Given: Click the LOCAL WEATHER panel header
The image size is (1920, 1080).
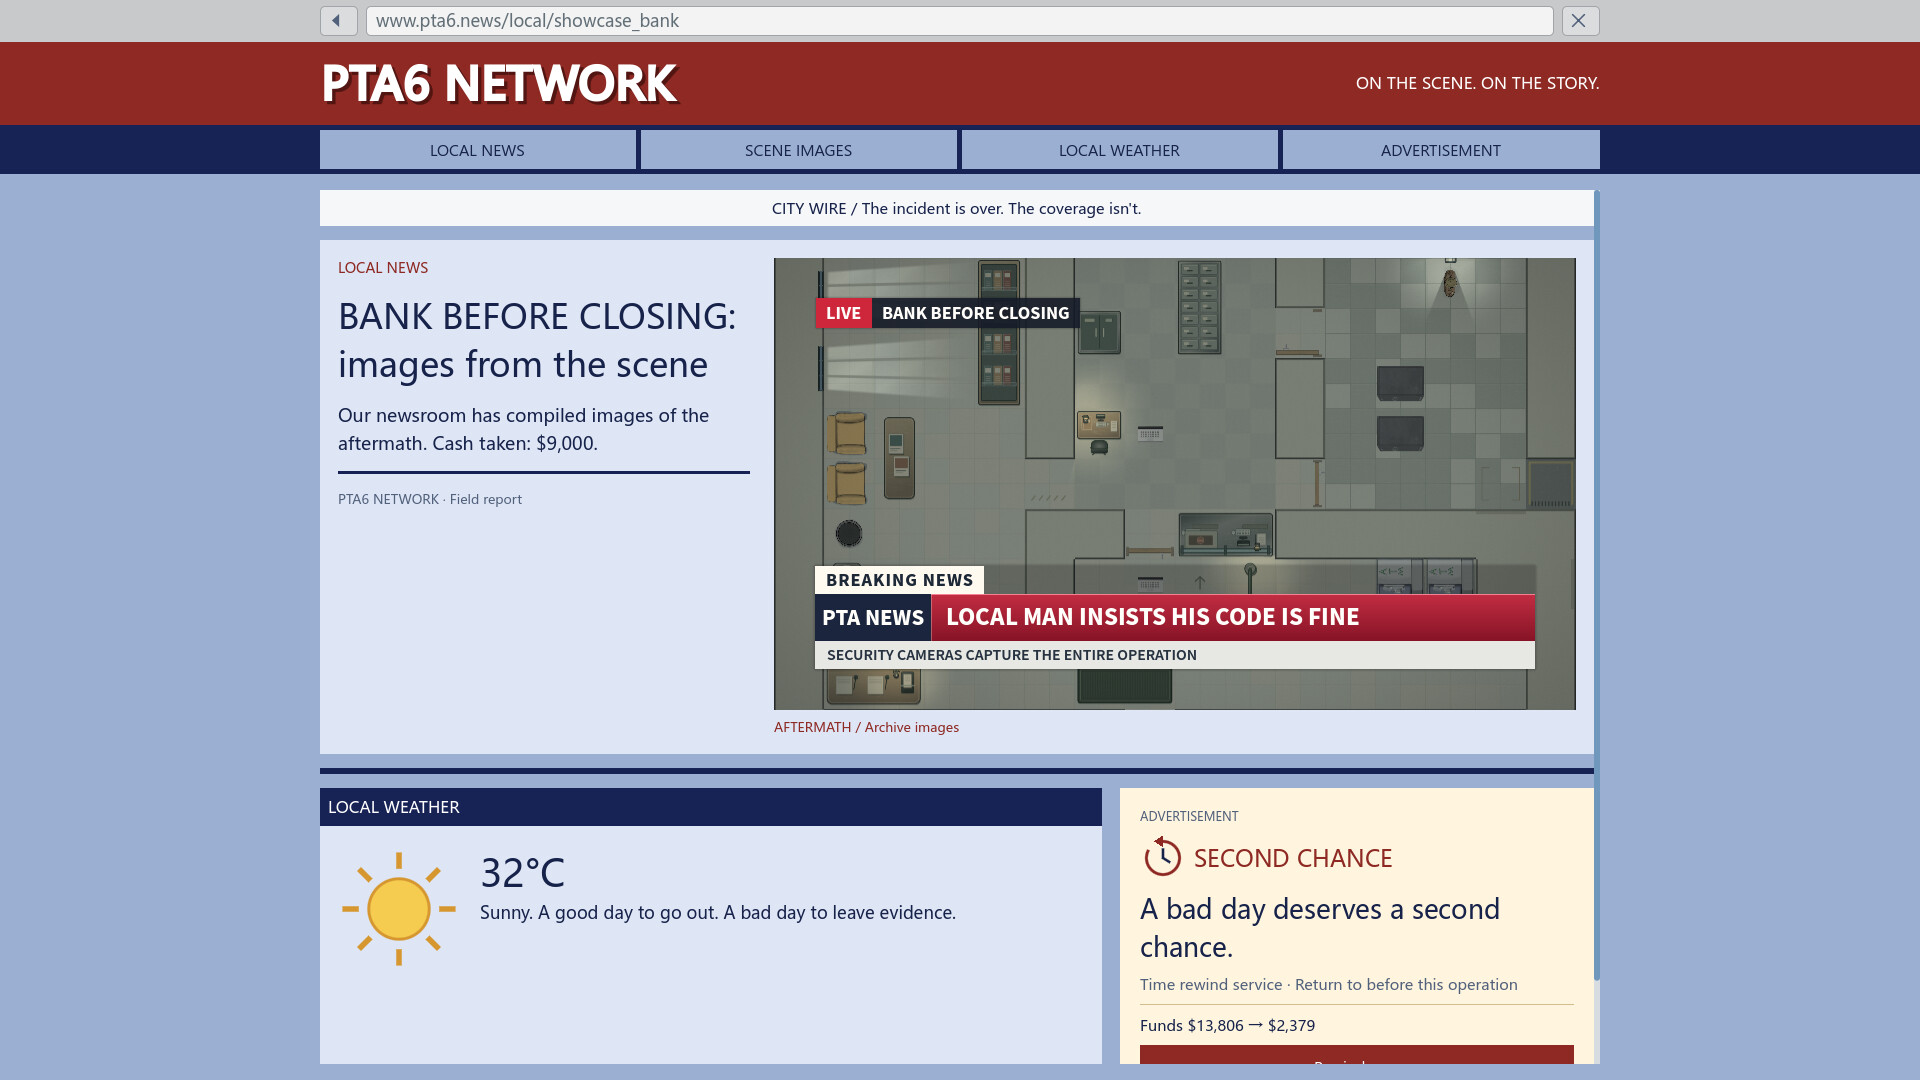Looking at the screenshot, I should (710, 807).
